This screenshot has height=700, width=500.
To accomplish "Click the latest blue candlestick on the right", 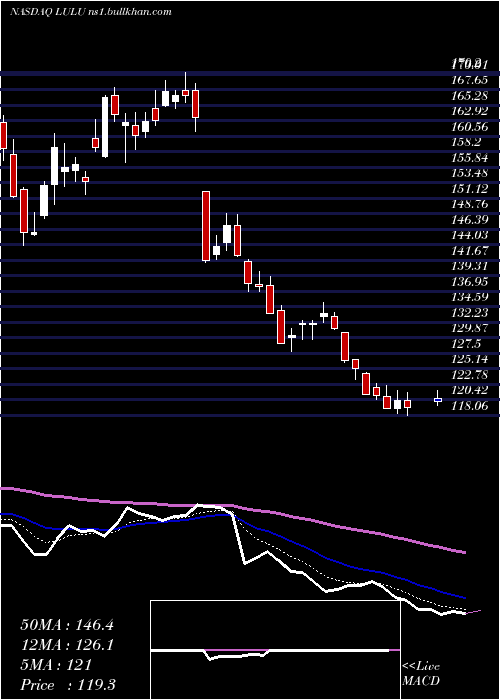I will tap(438, 399).
